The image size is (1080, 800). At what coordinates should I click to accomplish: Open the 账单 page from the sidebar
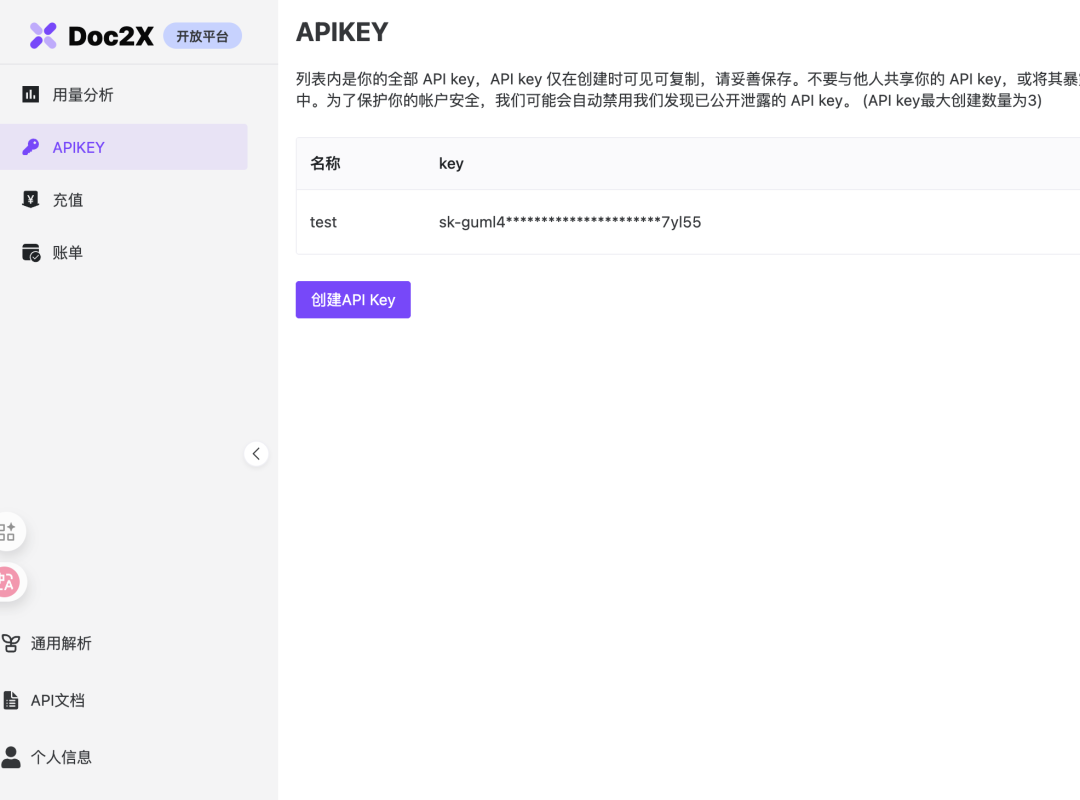point(68,252)
